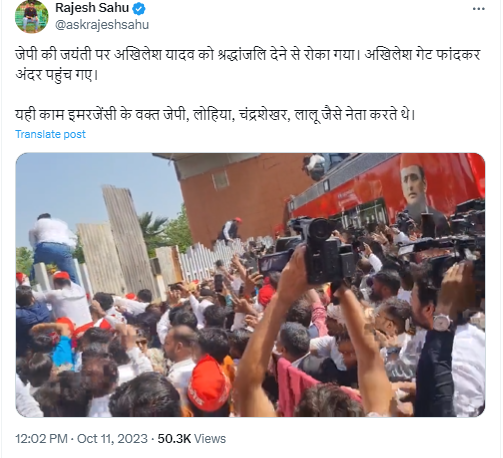This screenshot has height=458, width=503.
Task: Click the Oct 11, 2023 date
Action: (x=112, y=439)
